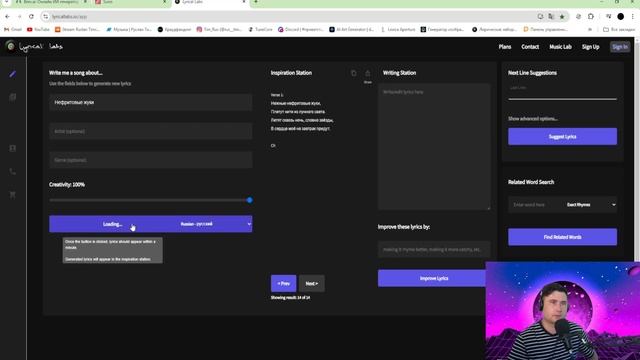Click the song topic input field
This screenshot has height=360, width=640.
point(151,102)
